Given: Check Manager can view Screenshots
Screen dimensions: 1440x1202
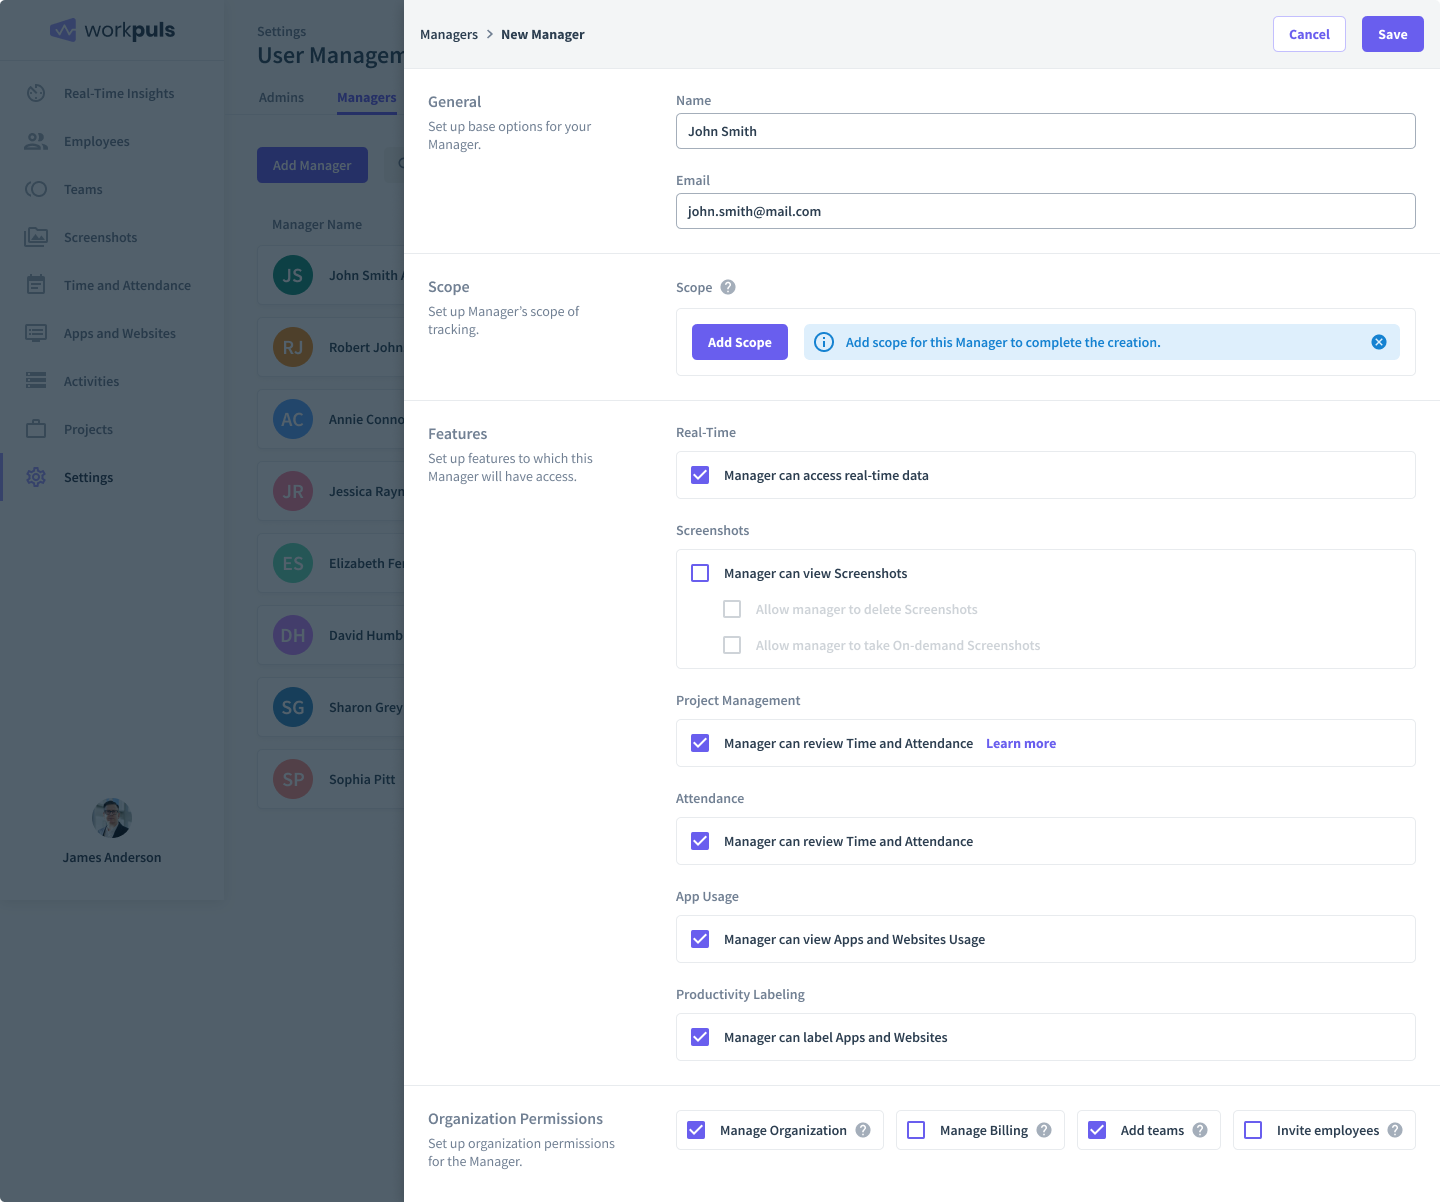Looking at the screenshot, I should click(700, 573).
